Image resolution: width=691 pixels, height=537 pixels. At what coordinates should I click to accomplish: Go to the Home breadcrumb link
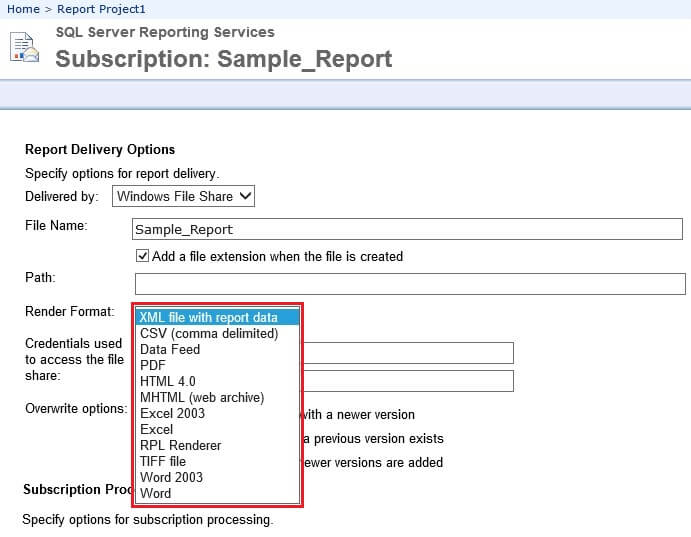pos(23,9)
